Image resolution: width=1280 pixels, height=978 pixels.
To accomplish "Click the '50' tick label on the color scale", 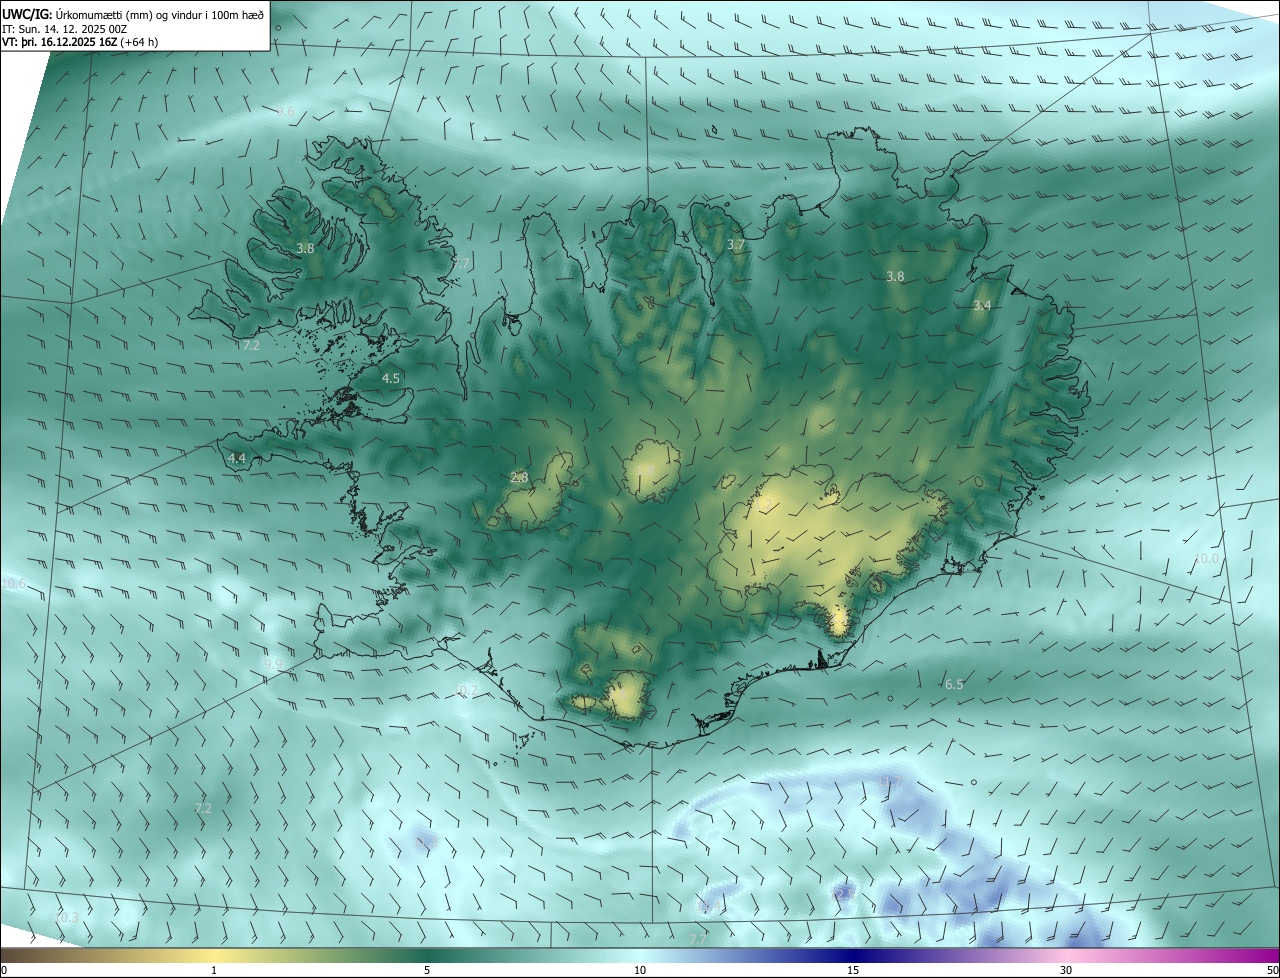I will click(x=1273, y=970).
